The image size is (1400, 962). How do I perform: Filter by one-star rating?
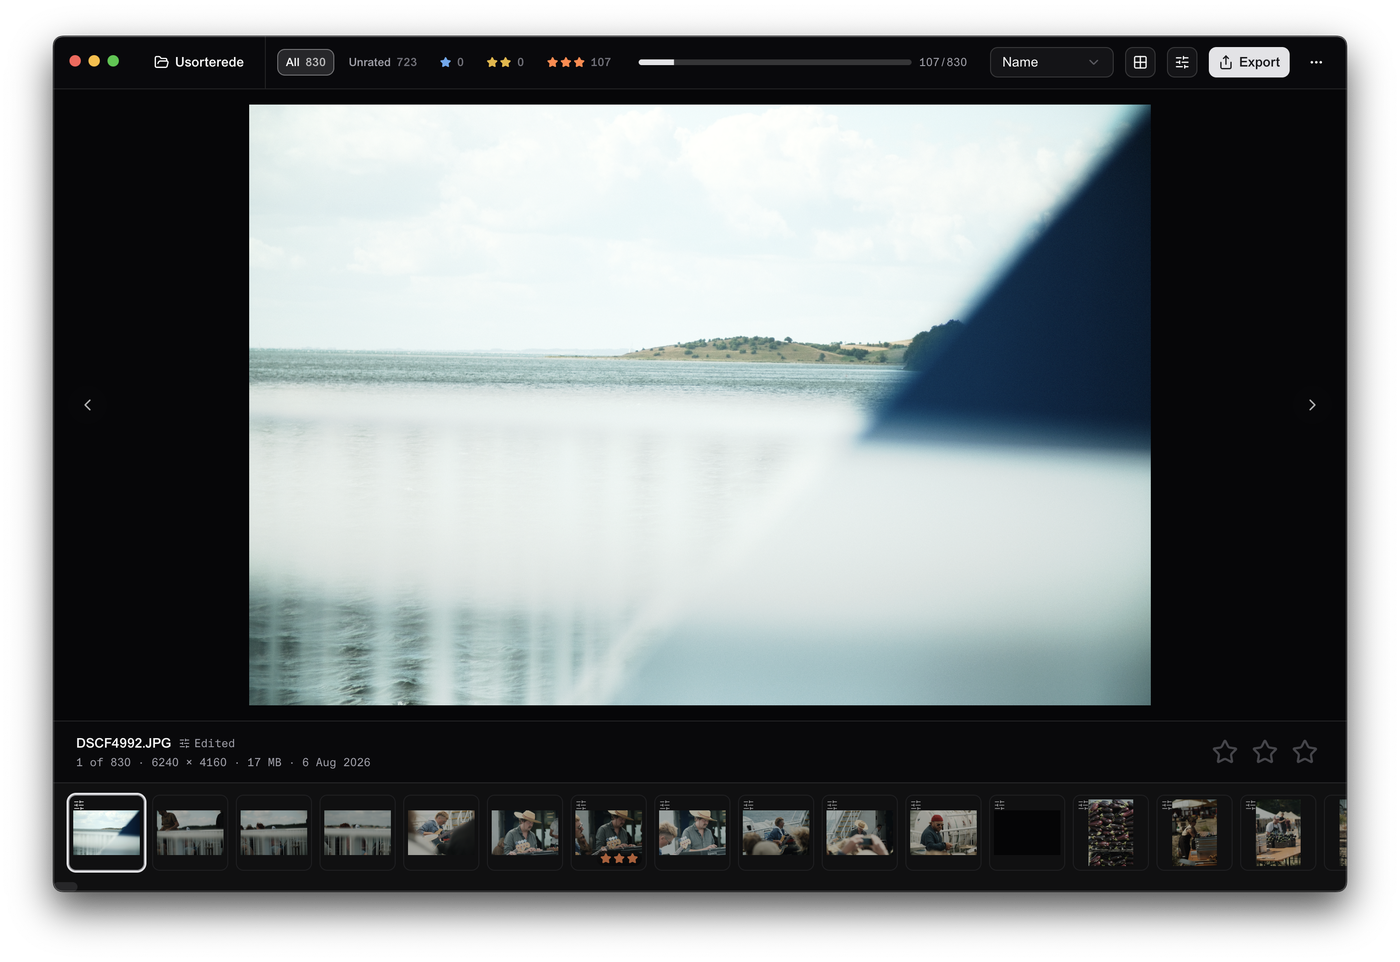452,62
